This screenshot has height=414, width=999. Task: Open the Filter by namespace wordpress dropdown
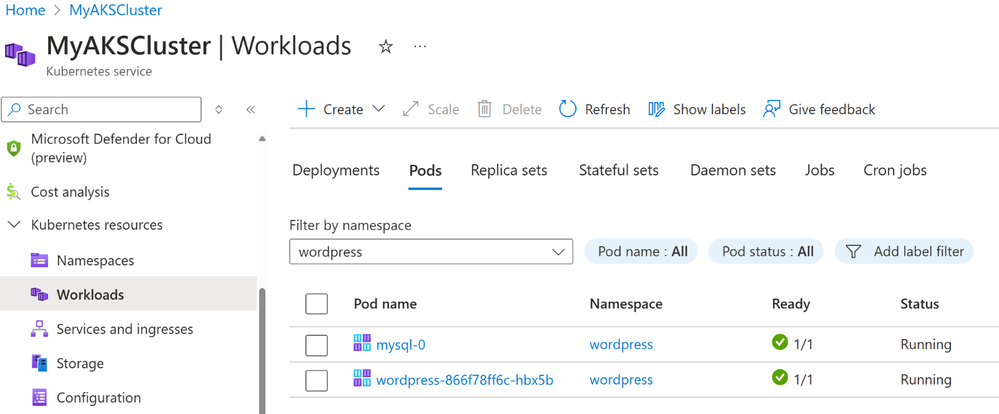431,252
